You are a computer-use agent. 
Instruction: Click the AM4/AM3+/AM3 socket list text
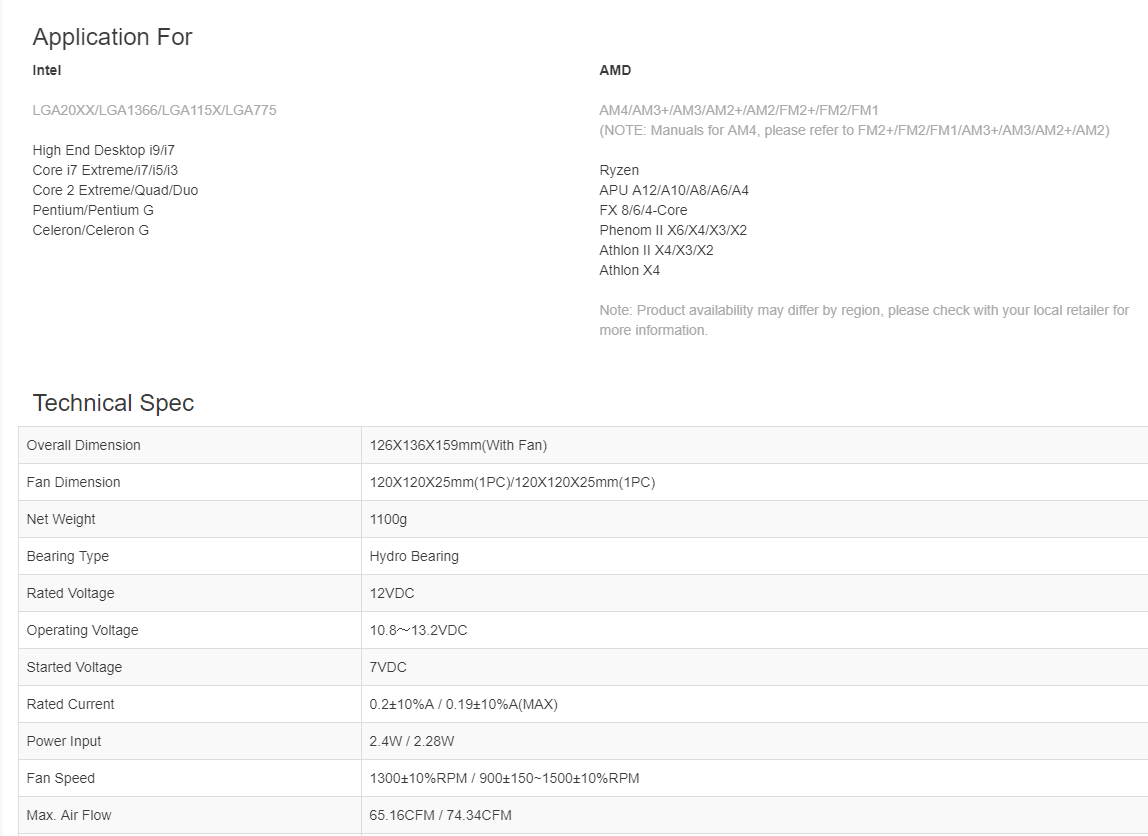[x=738, y=110]
